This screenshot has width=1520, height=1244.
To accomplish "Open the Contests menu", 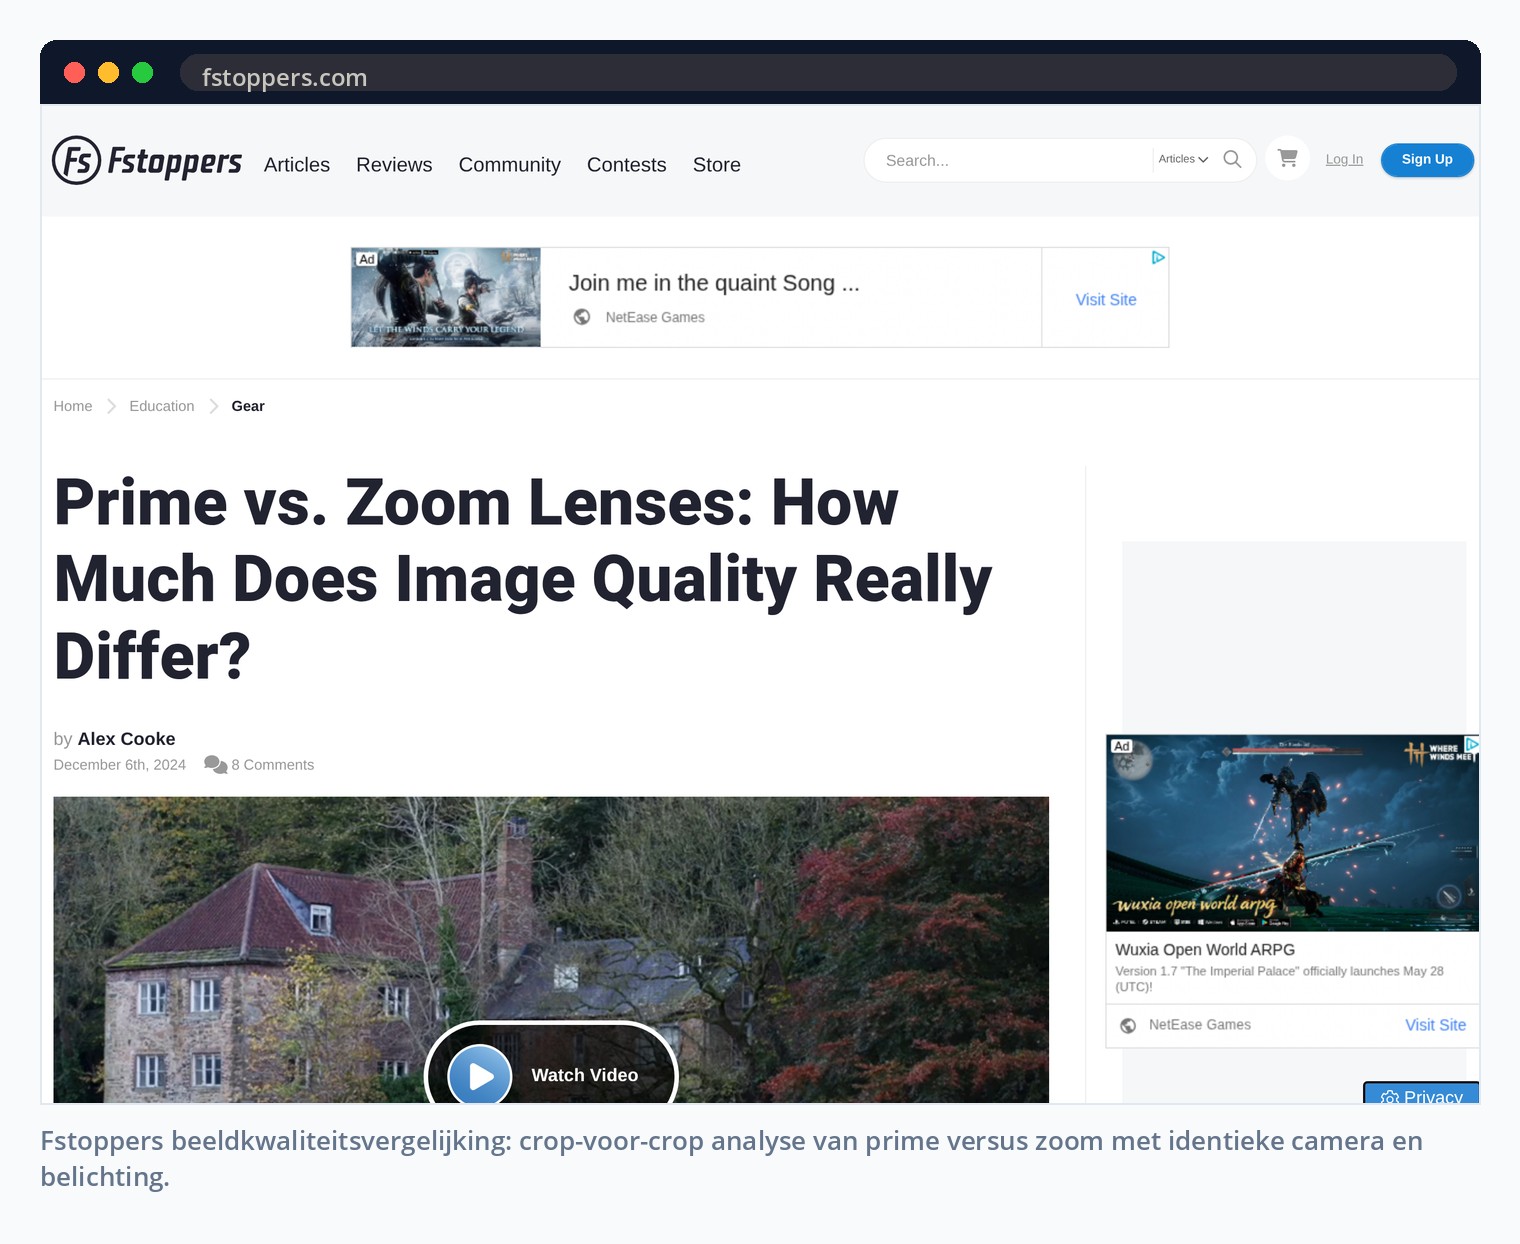I will (x=626, y=165).
